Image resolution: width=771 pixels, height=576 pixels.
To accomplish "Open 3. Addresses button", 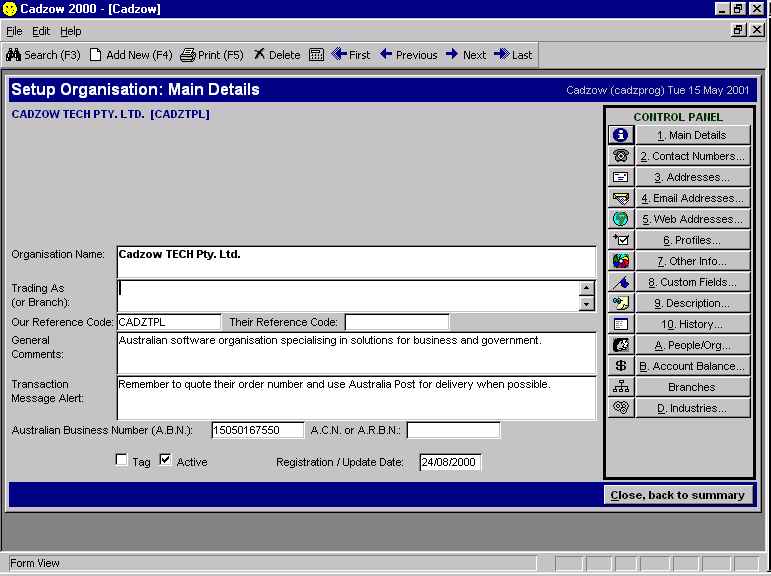I will pyautogui.click(x=692, y=177).
